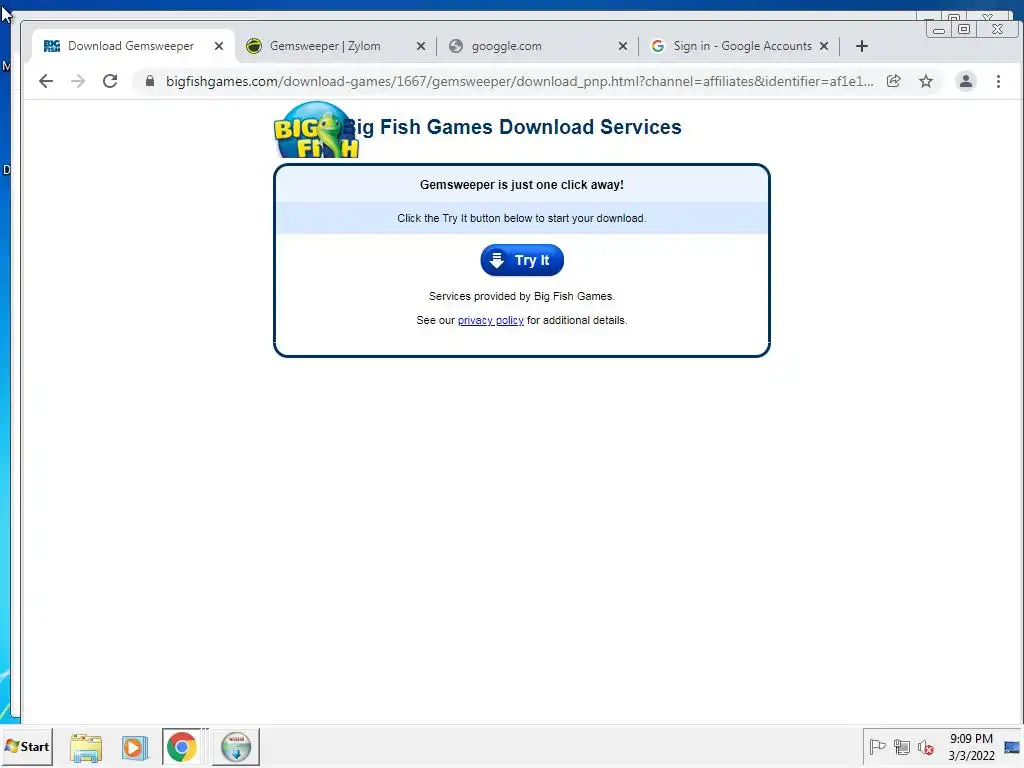Screen dimensions: 1024x768
Task: Open the privacy policy link
Action: (490, 320)
